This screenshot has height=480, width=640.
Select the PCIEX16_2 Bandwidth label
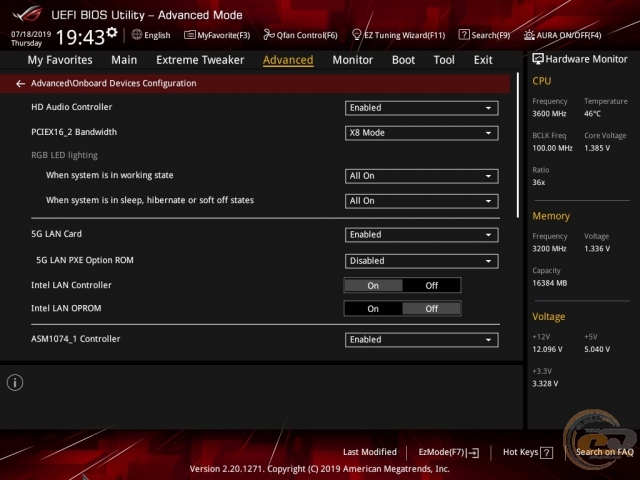[x=74, y=132]
